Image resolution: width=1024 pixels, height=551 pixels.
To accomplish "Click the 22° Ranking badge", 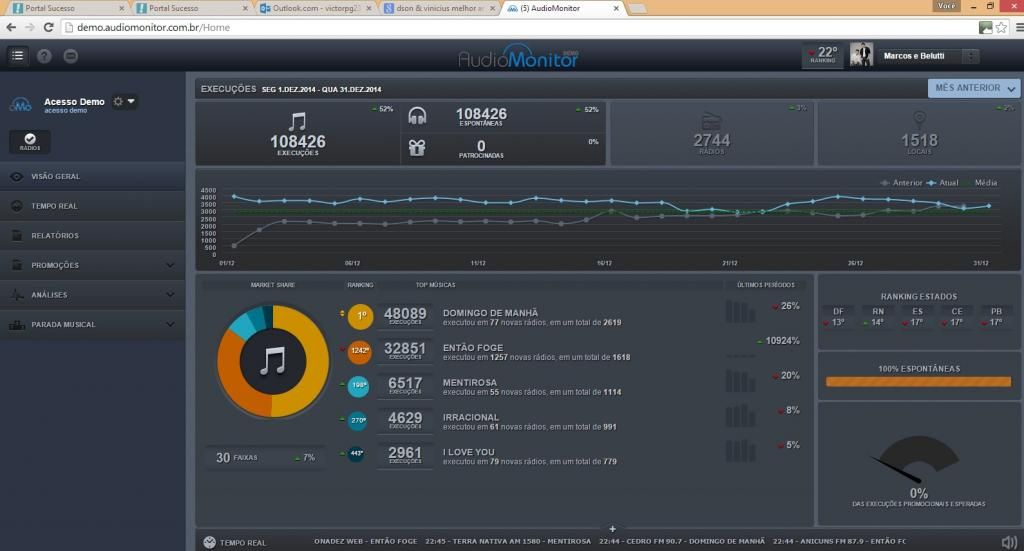I will pos(822,56).
